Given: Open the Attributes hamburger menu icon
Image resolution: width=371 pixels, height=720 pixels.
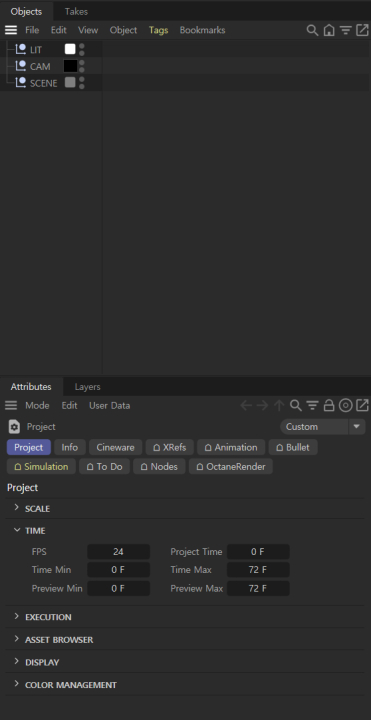Looking at the screenshot, I should coord(11,405).
